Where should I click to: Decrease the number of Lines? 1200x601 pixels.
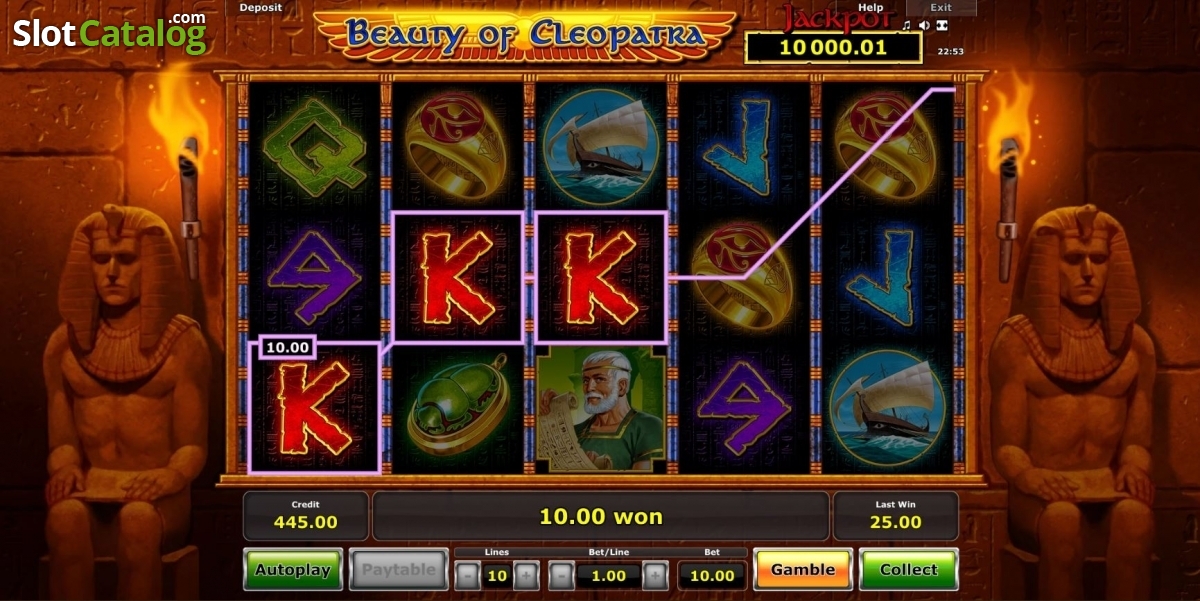467,575
